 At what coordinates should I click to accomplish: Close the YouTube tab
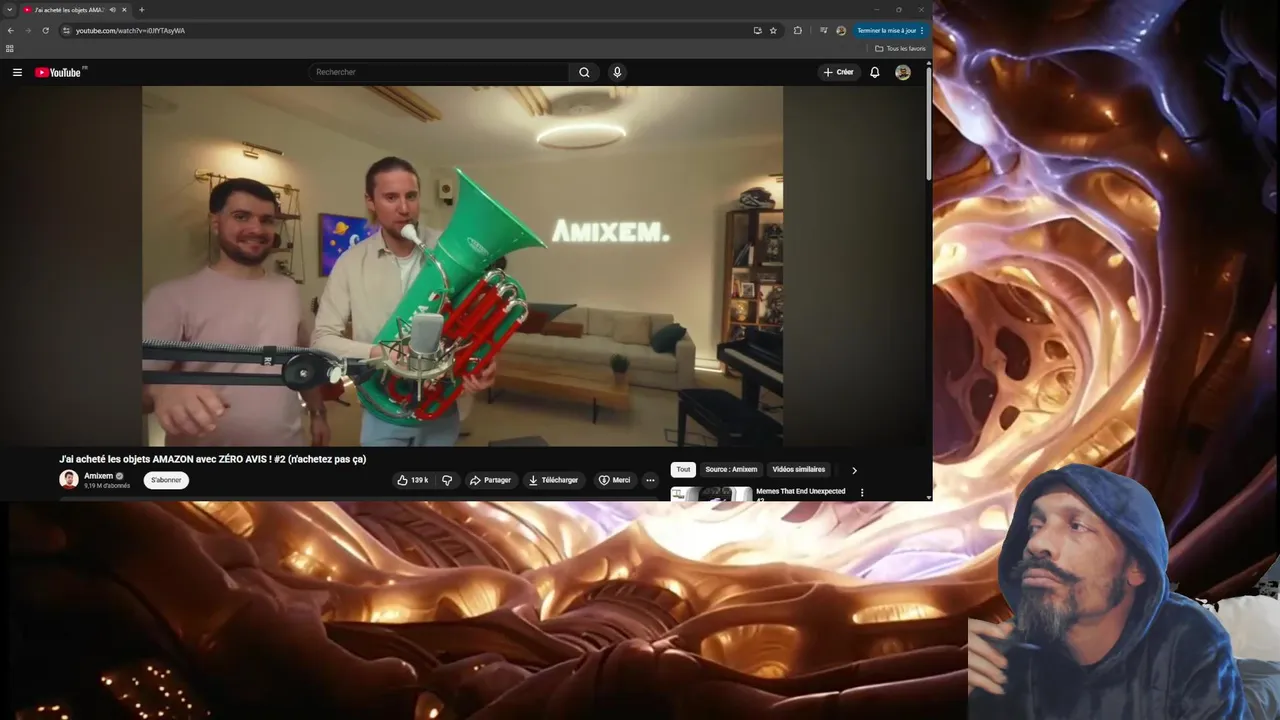124,10
